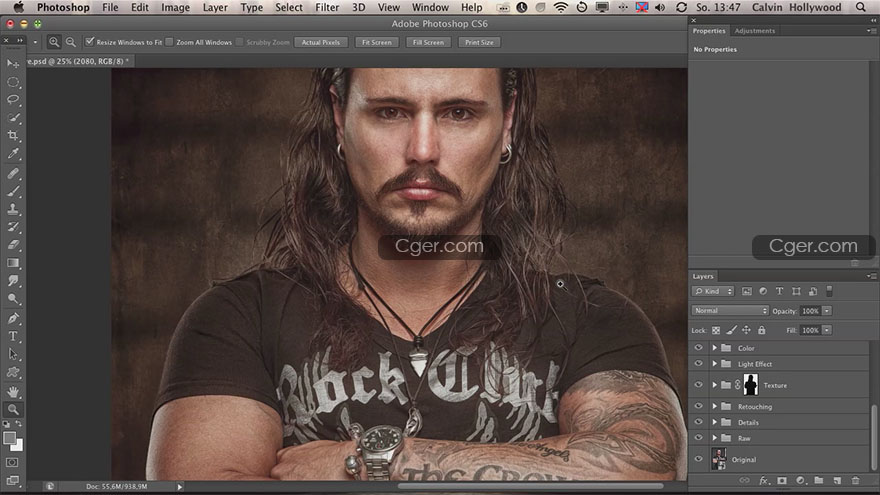Select the Clone Stamp tool

13,209
